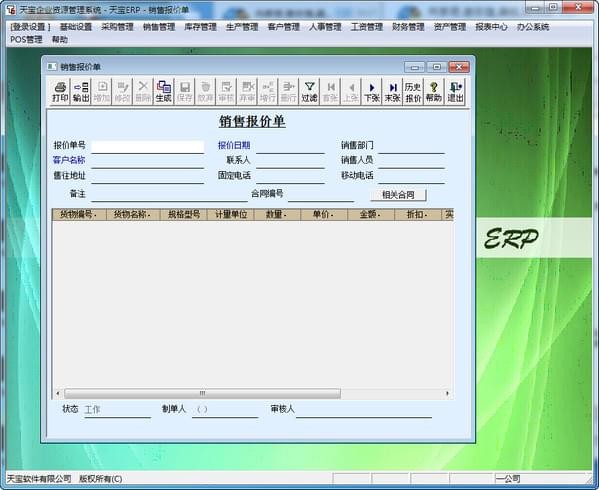Focus the 报价单号 input field
The image size is (599, 490).
pyautogui.click(x=147, y=147)
